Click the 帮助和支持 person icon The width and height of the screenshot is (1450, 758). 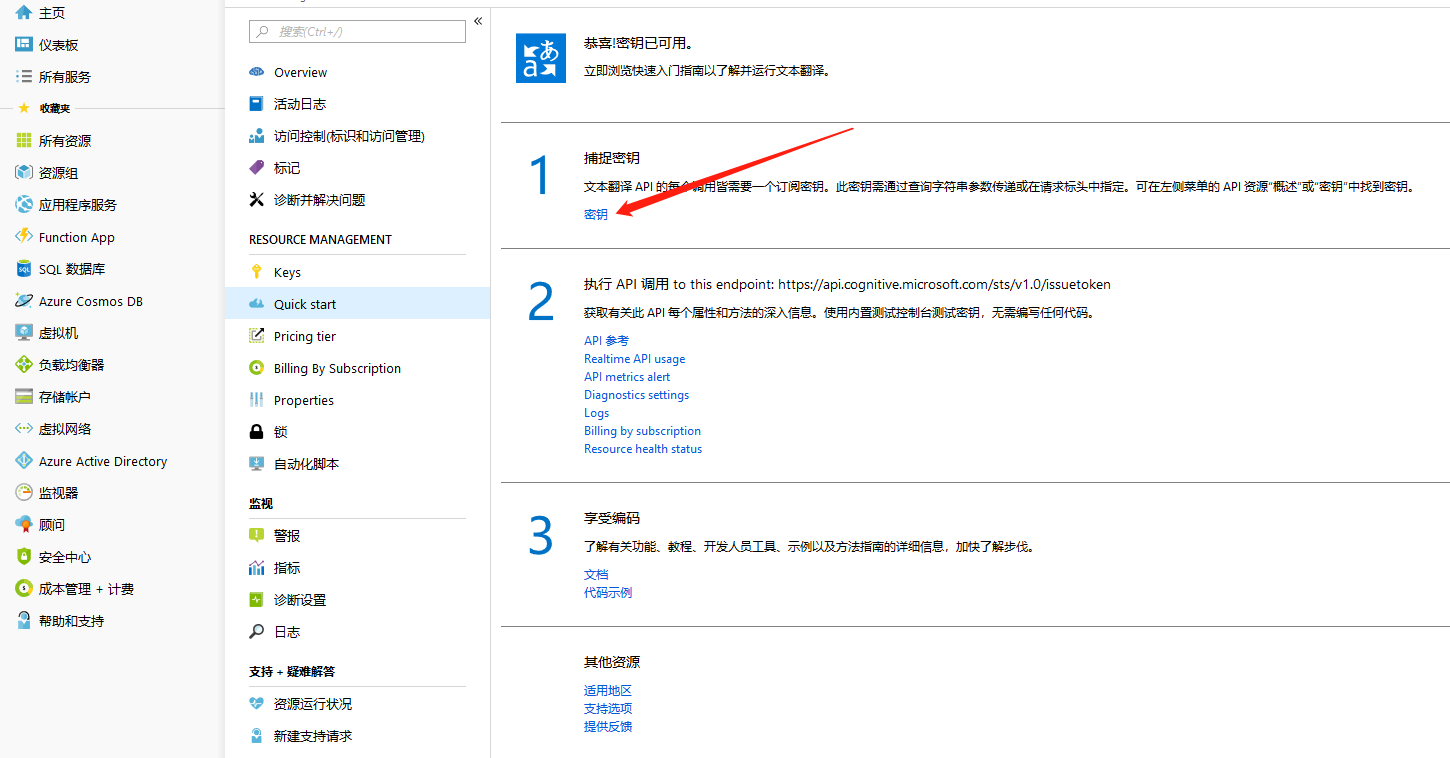pyautogui.click(x=24, y=621)
